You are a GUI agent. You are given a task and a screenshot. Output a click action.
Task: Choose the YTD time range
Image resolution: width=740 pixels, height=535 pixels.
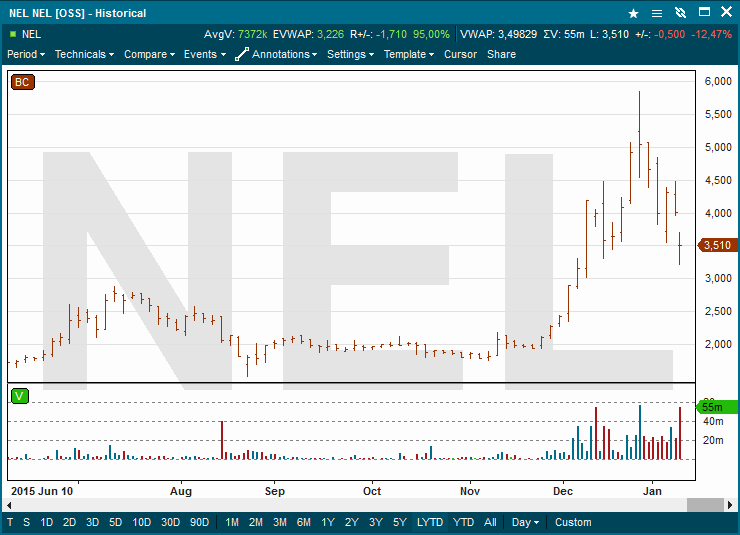463,522
